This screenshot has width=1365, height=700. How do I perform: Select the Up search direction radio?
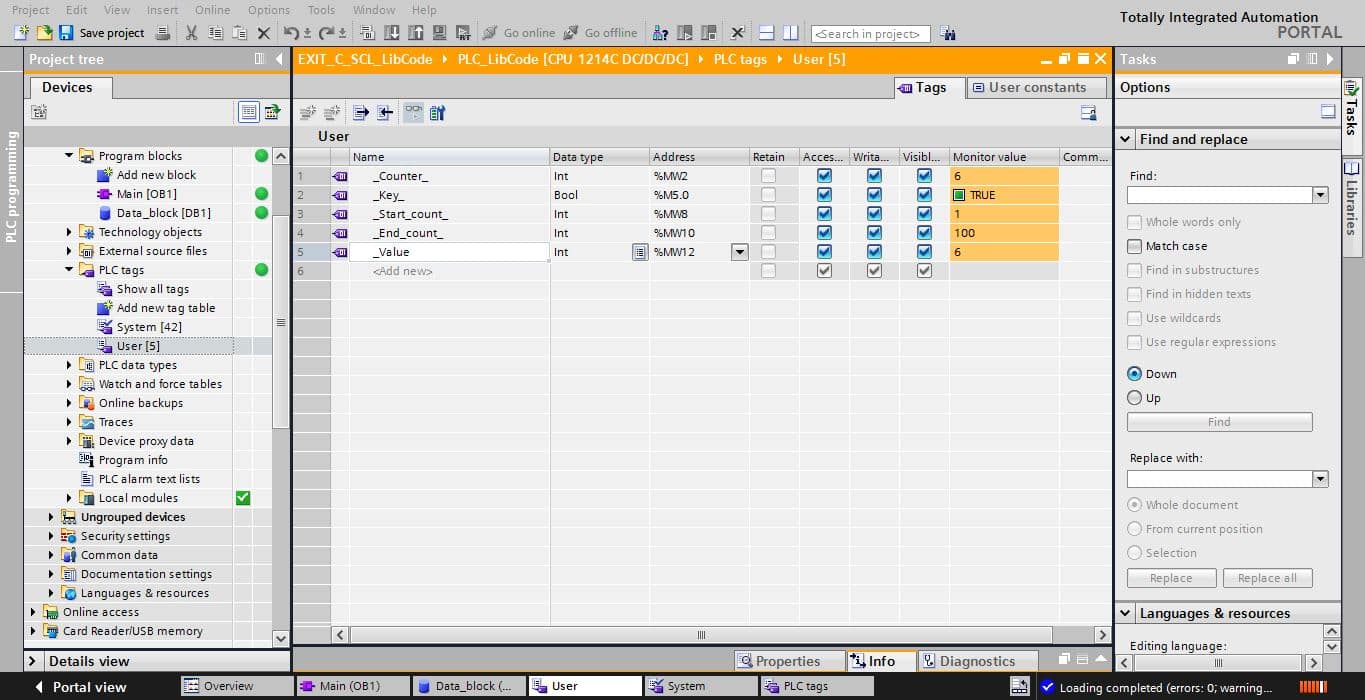pos(1134,398)
